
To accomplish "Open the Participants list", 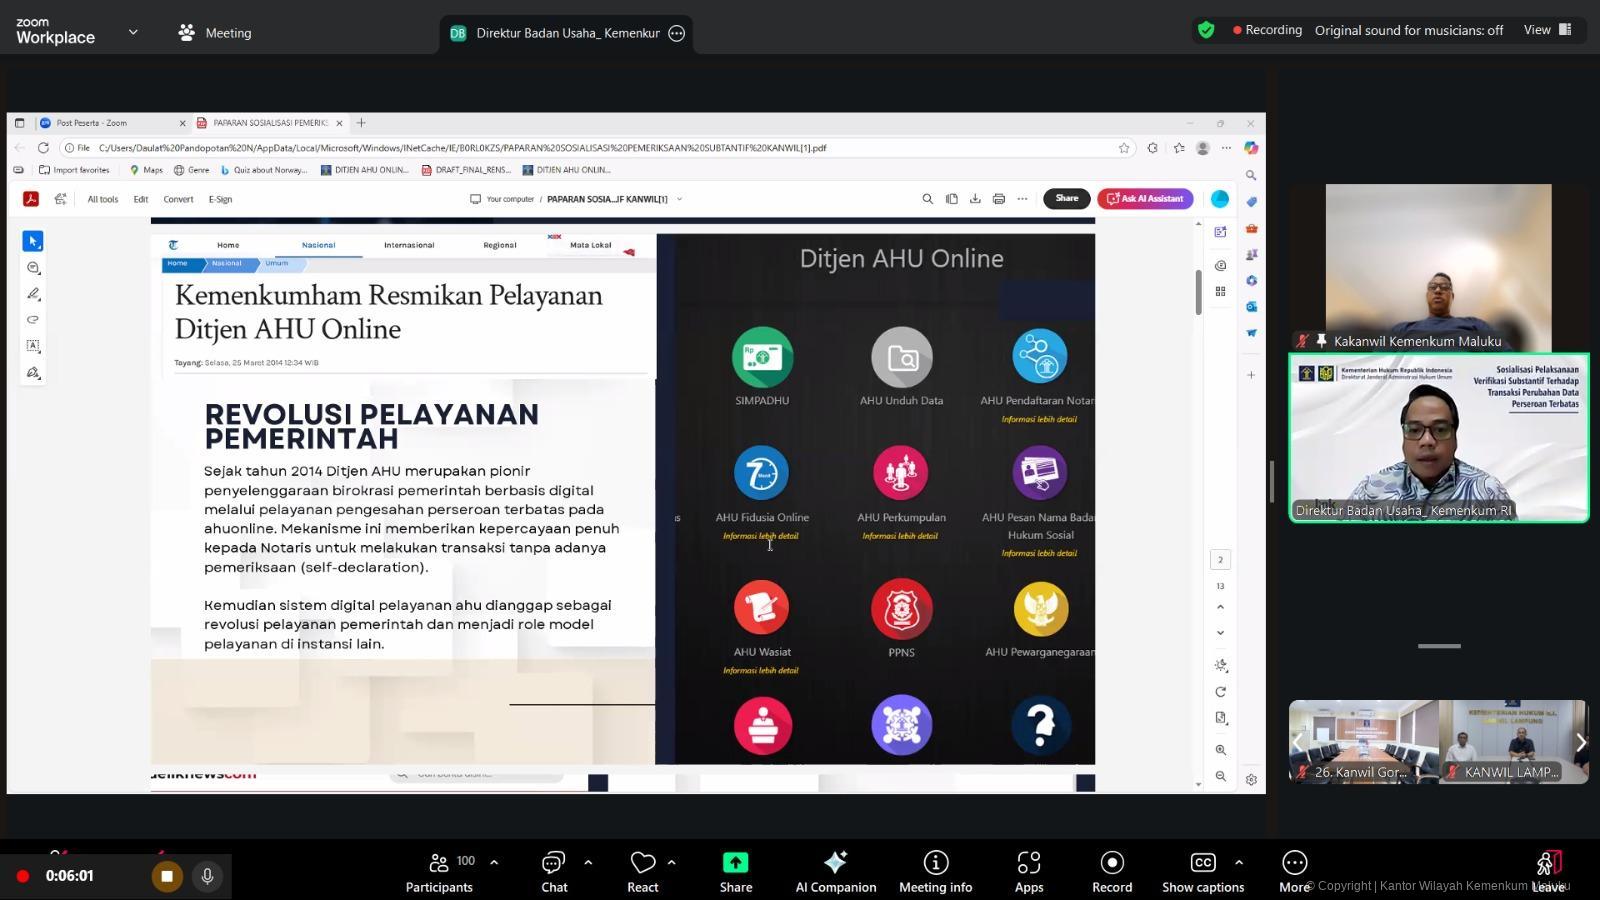I will [x=439, y=871].
